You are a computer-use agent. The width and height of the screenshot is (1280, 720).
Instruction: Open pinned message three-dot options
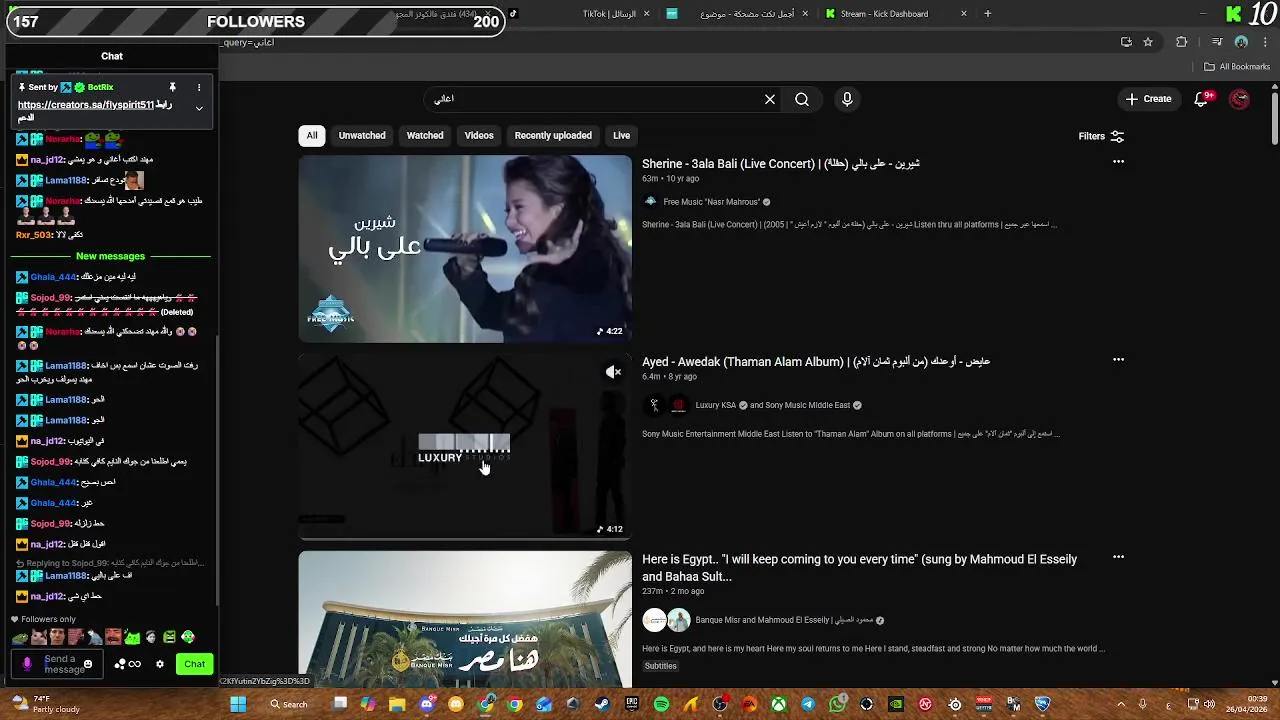click(199, 87)
